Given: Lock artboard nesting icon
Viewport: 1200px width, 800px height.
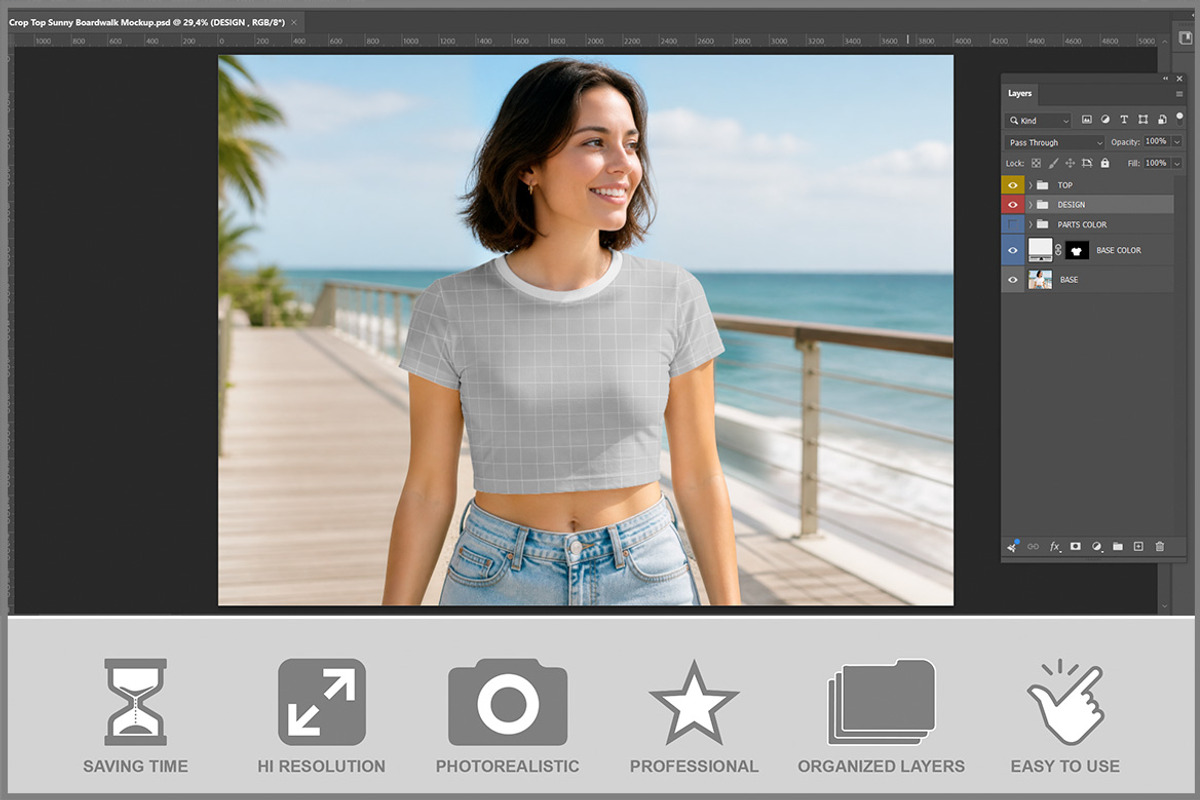Looking at the screenshot, I should tap(1087, 163).
